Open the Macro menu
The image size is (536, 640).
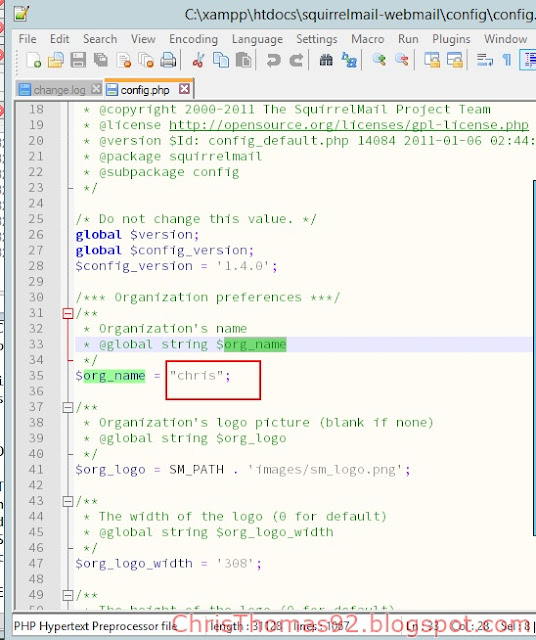pyautogui.click(x=367, y=39)
